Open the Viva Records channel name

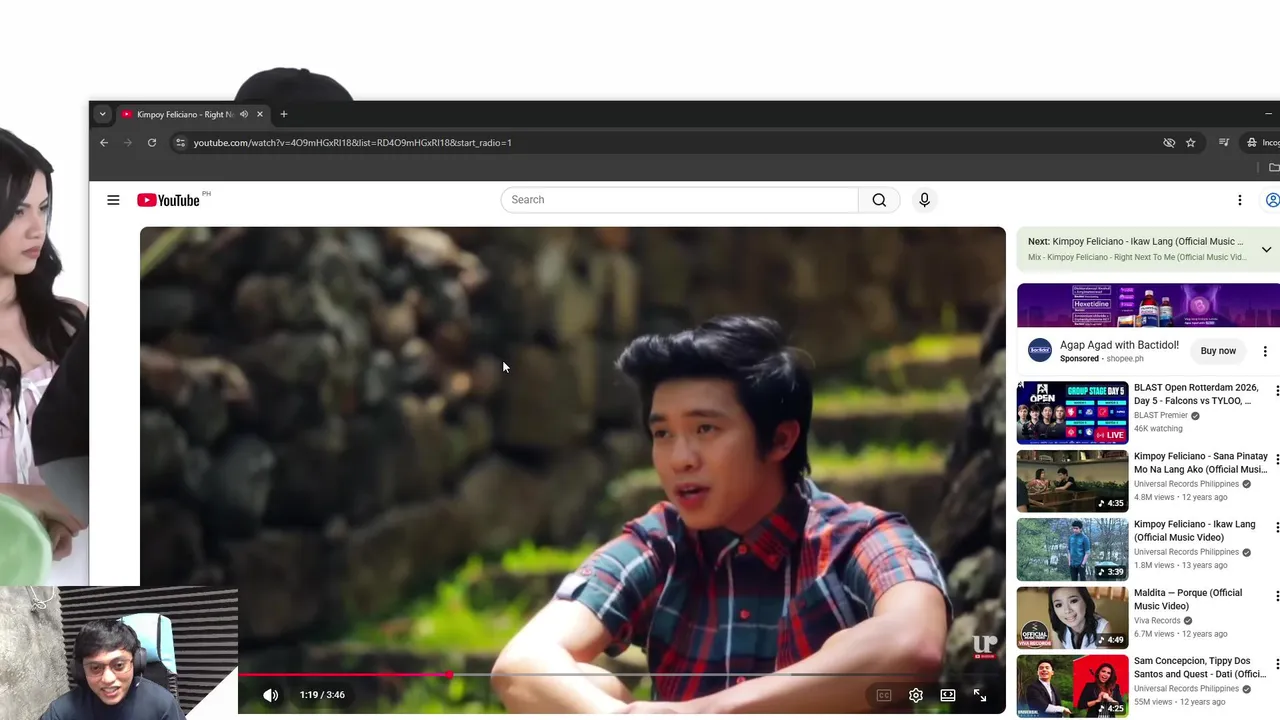click(1156, 620)
